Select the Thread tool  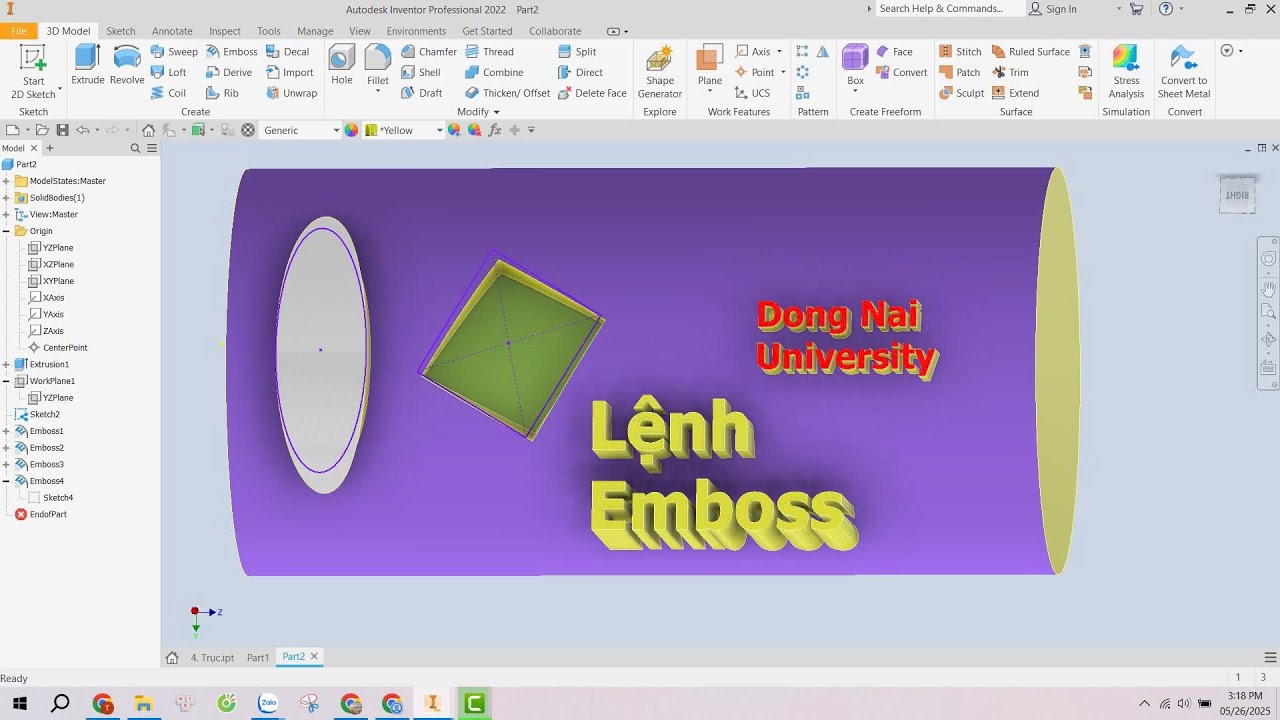point(489,51)
